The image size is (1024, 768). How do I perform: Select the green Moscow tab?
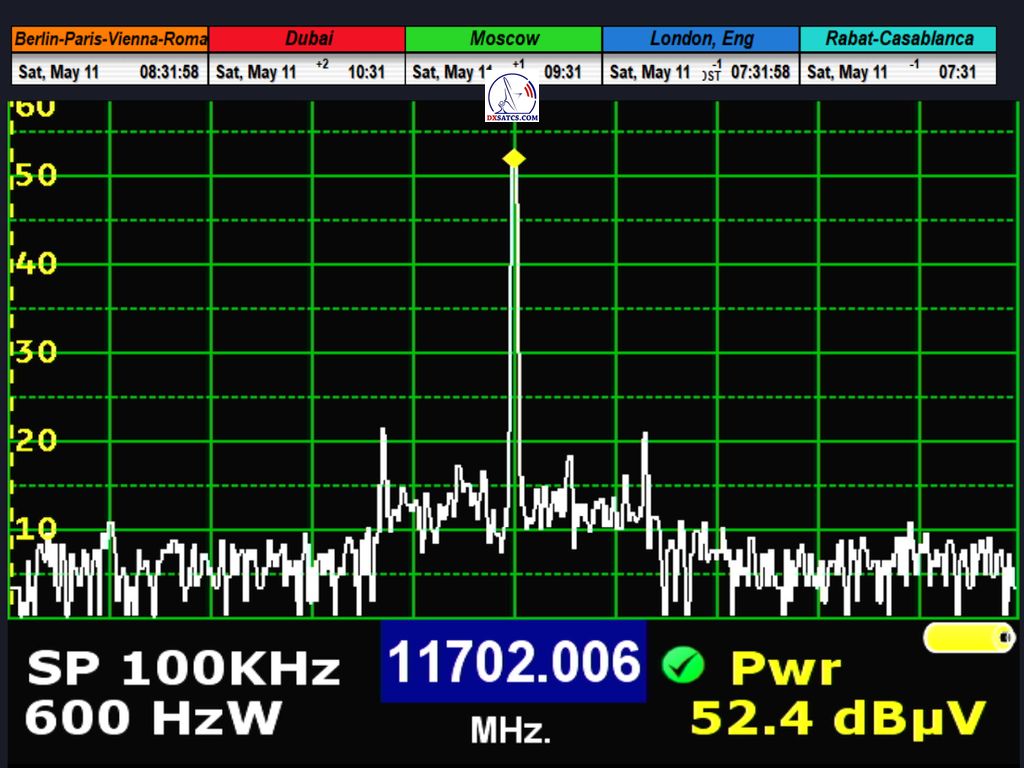tap(504, 39)
